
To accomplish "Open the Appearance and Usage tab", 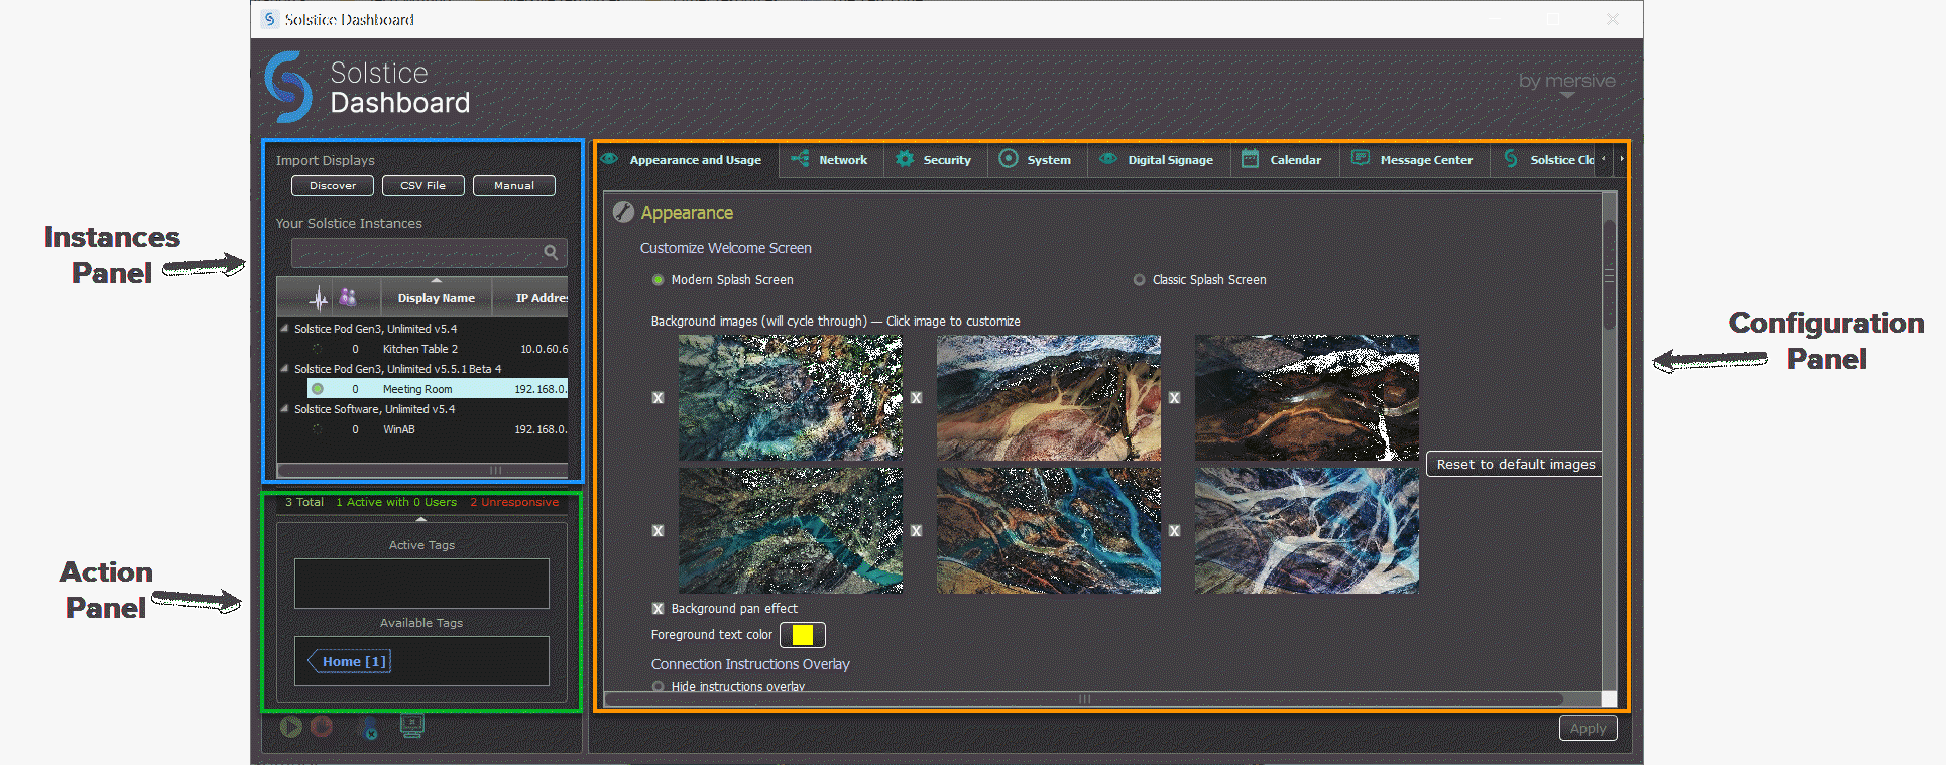I will (688, 160).
